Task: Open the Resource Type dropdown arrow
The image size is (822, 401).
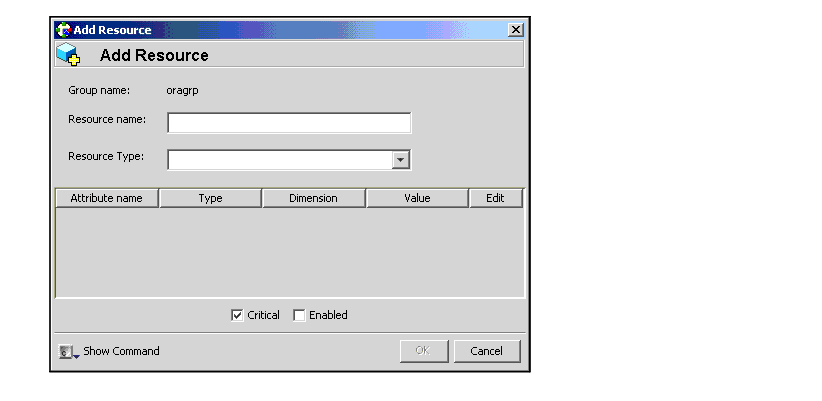Action: (401, 160)
